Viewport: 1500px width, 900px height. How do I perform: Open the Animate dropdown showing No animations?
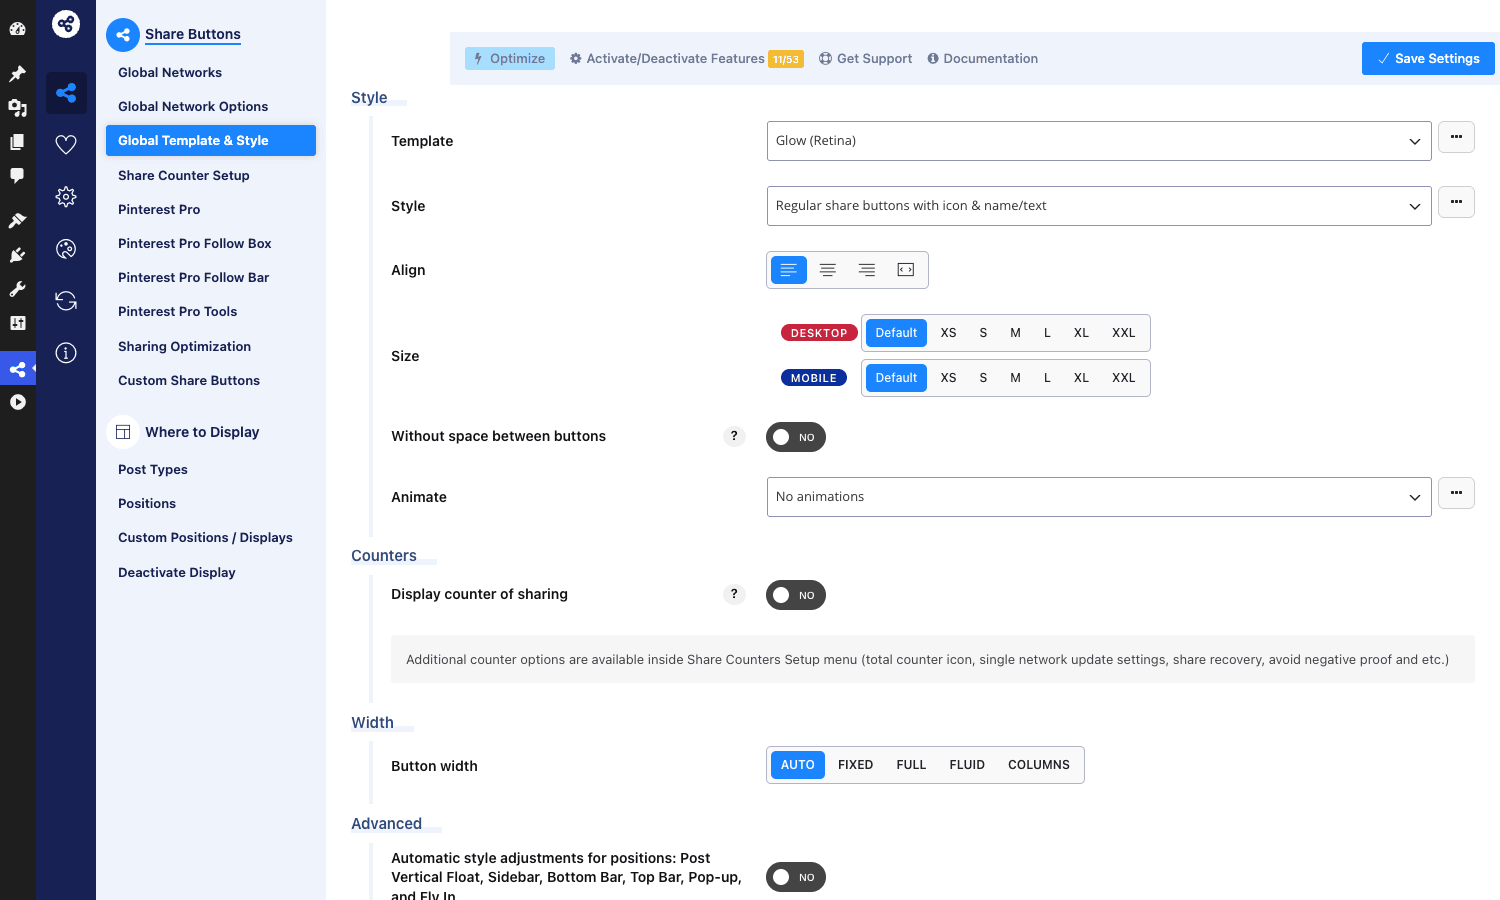point(1099,497)
